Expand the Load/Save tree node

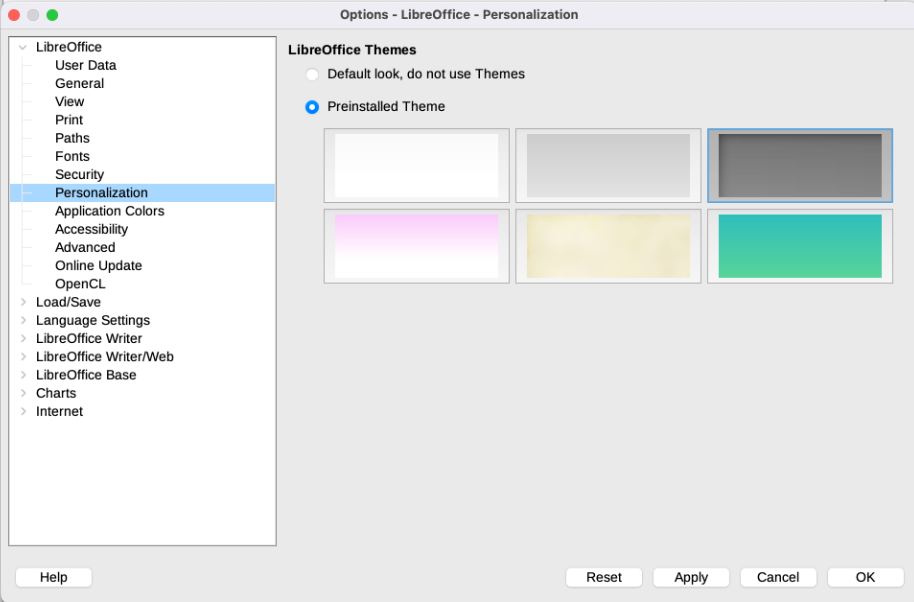click(23, 302)
